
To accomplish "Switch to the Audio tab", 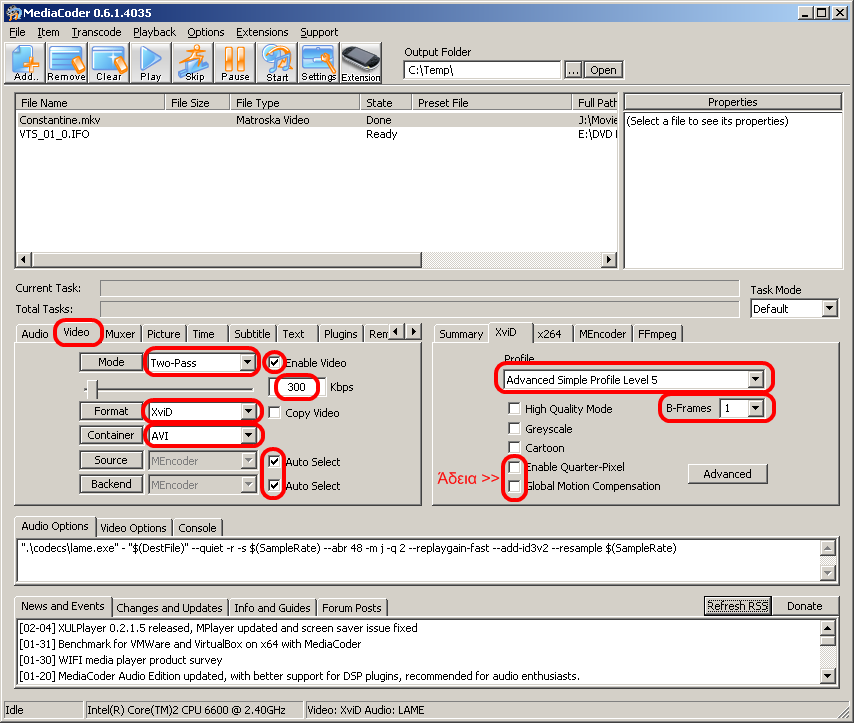I will (35, 334).
